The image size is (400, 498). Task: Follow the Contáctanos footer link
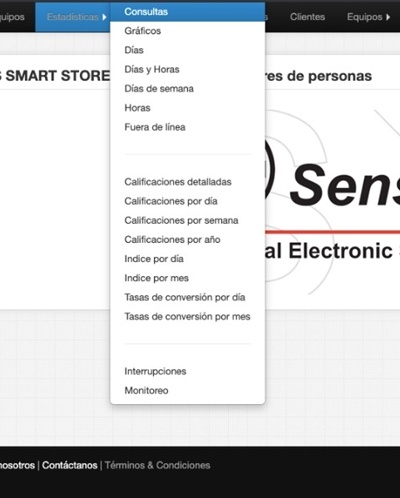(x=70, y=465)
